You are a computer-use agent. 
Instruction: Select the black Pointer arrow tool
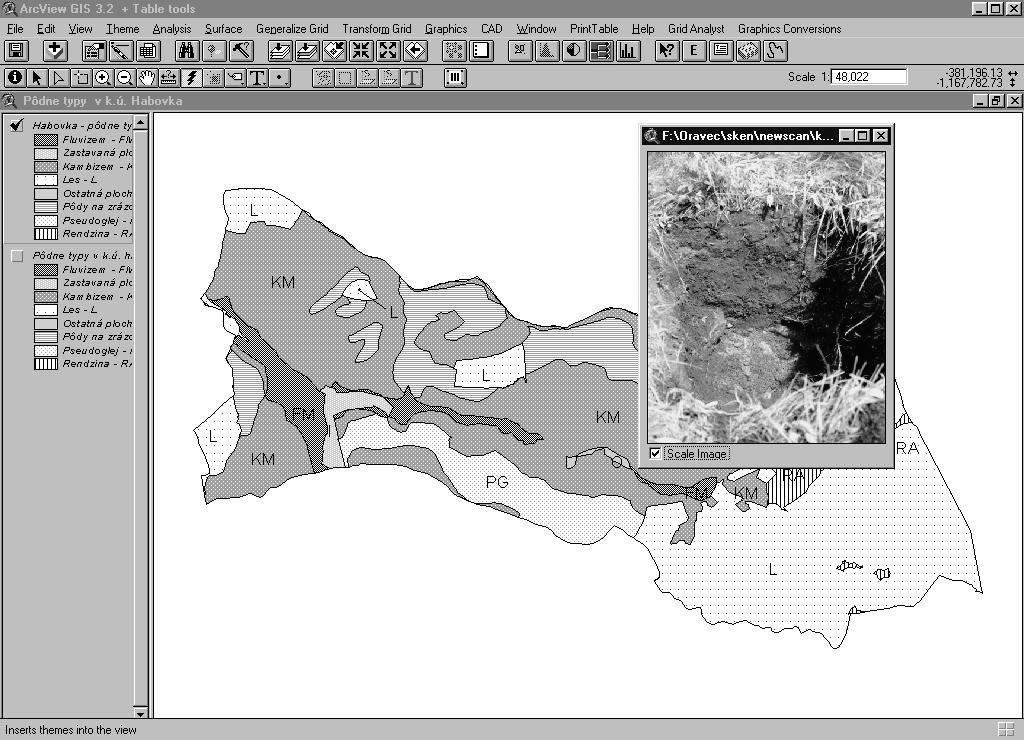(x=37, y=78)
